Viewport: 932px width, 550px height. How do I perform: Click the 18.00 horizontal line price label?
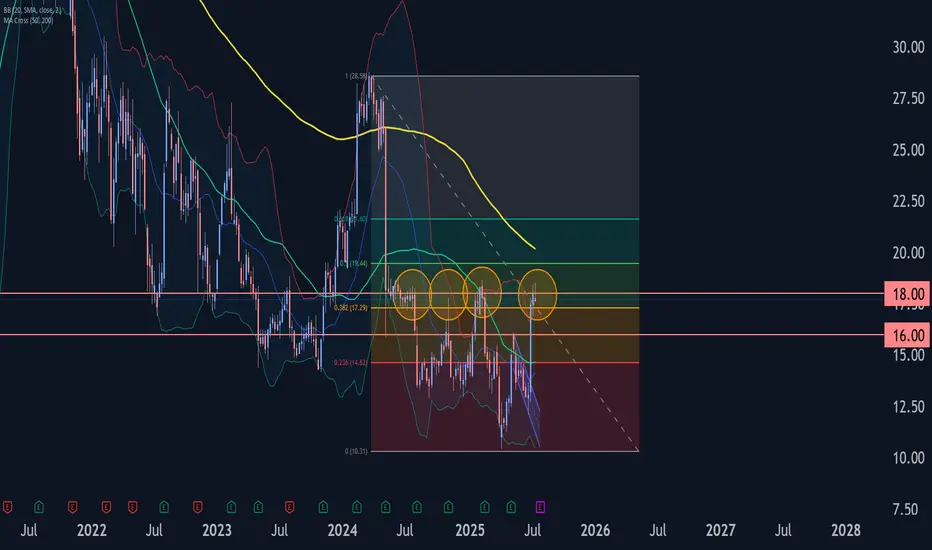908,294
